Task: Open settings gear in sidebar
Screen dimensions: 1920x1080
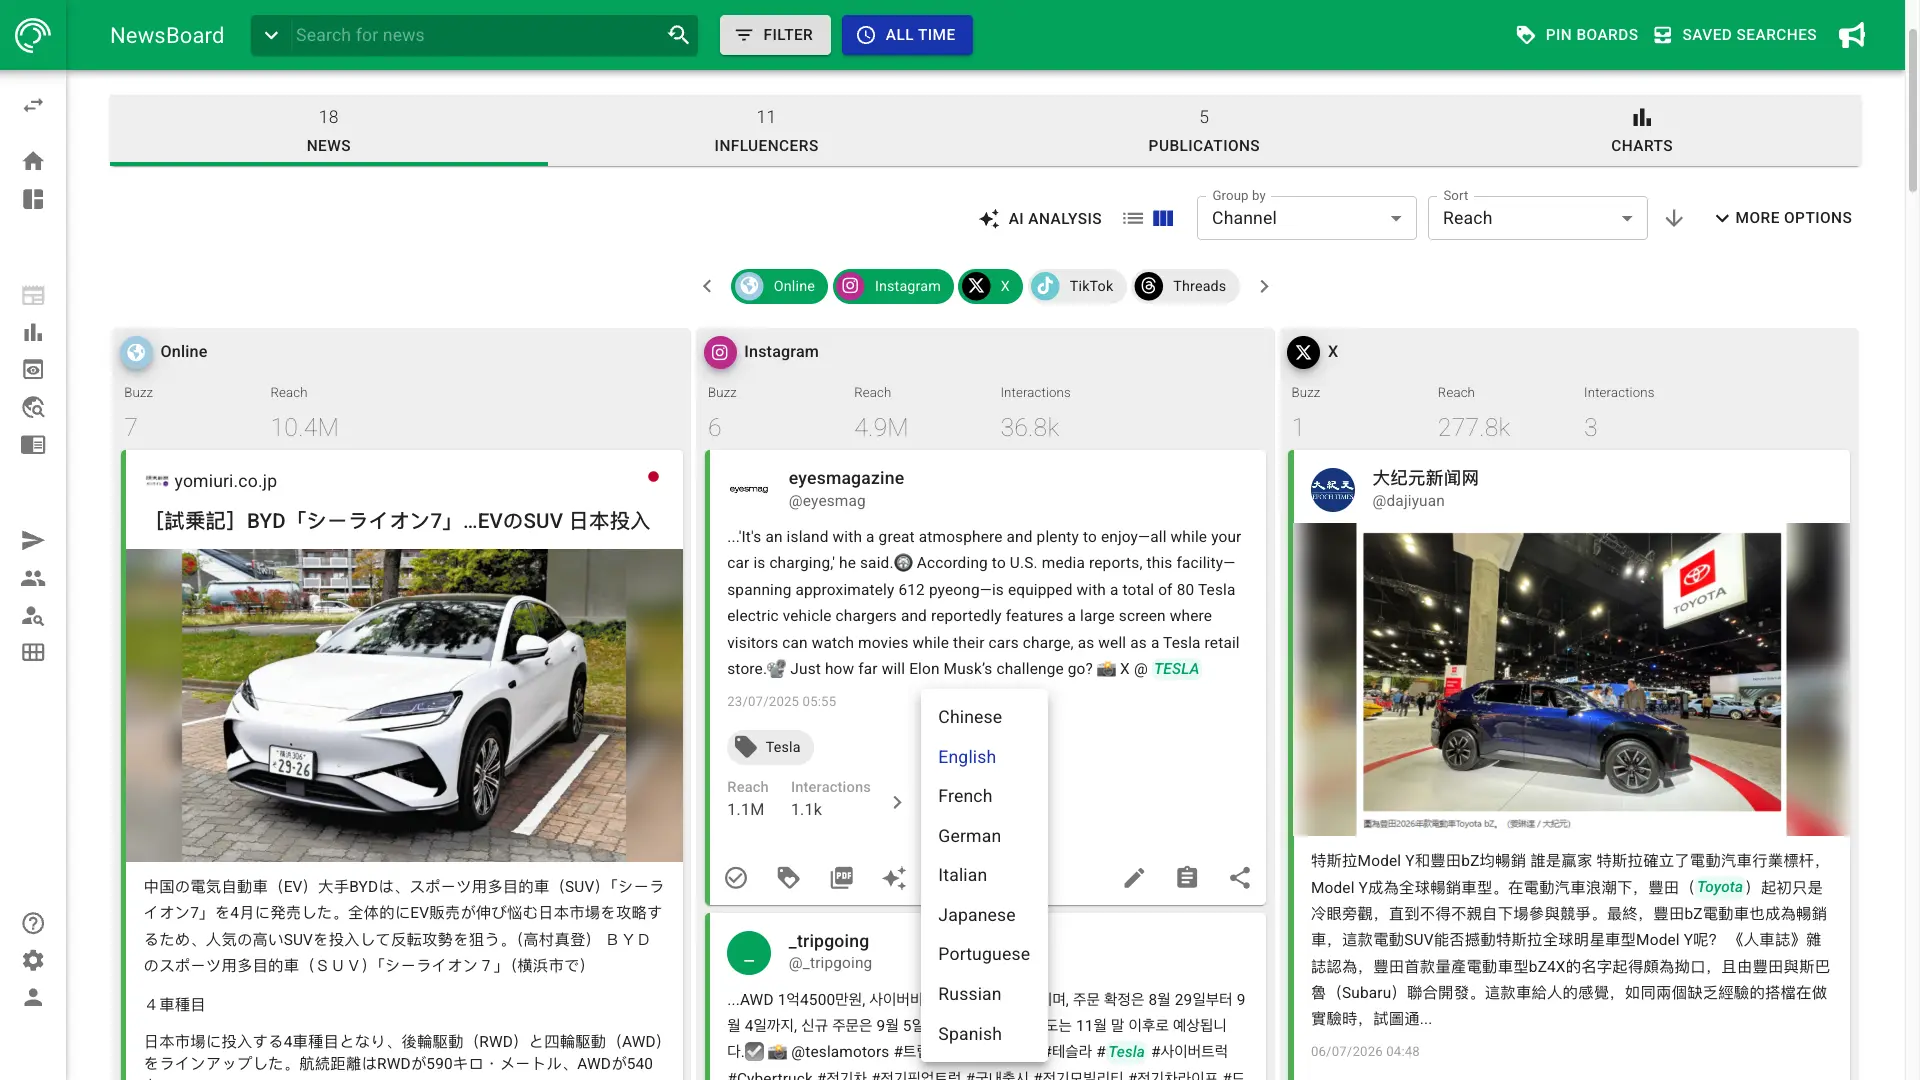Action: (33, 960)
